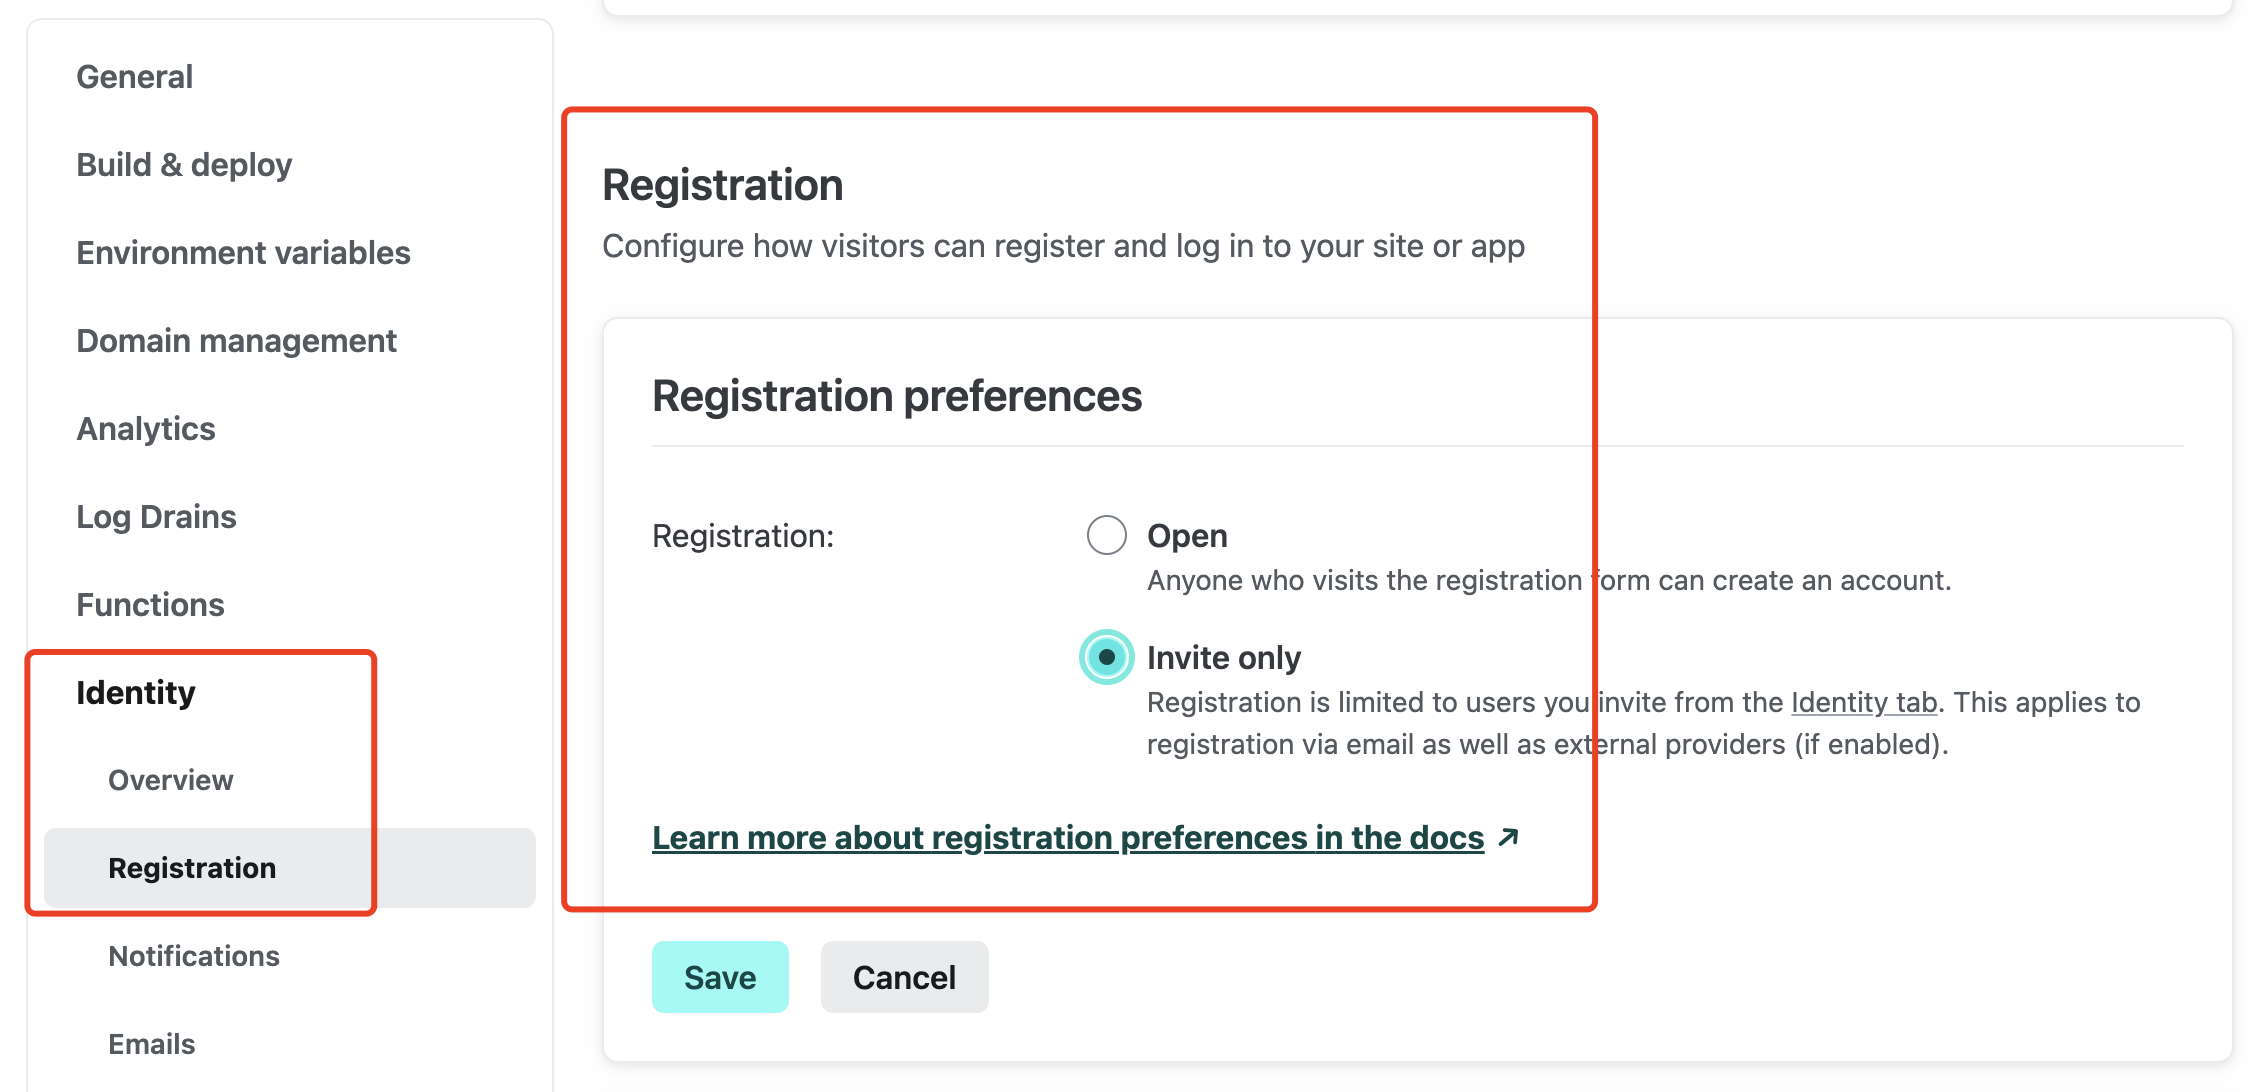The height and width of the screenshot is (1092, 2260).
Task: Click the Identity tab link
Action: 1863,702
